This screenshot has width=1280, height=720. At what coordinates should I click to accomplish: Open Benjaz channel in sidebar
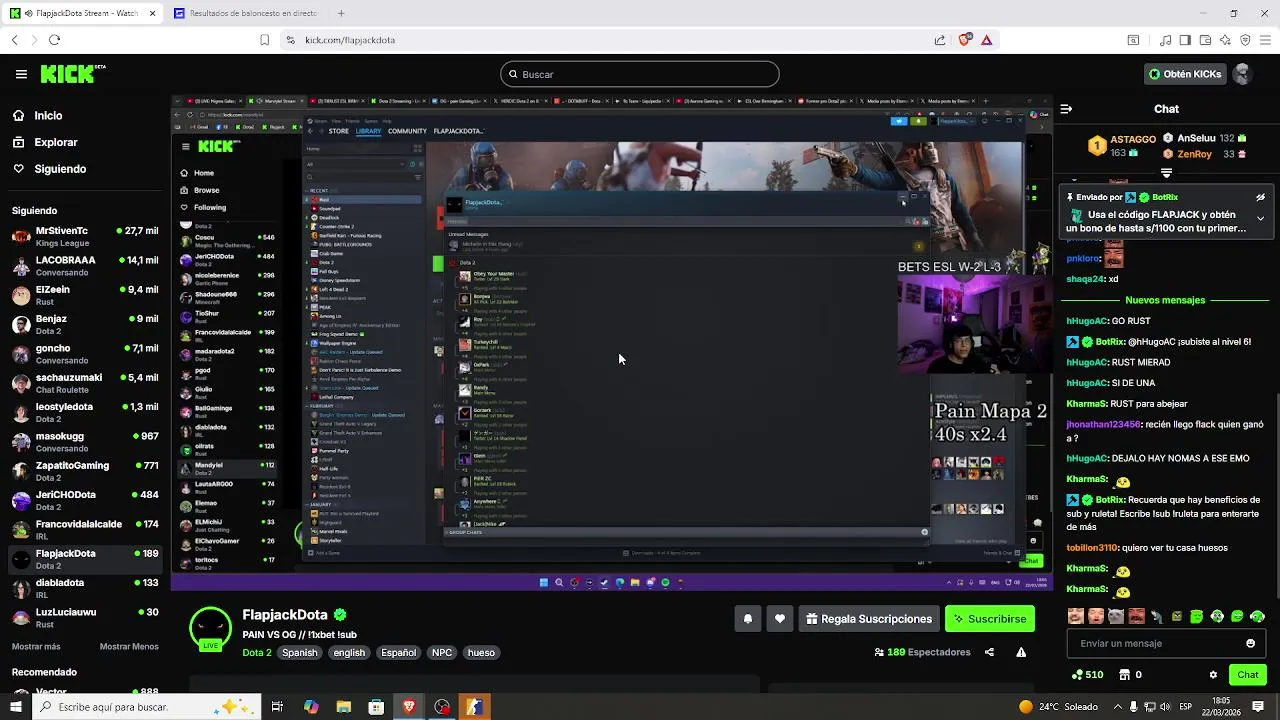pos(86,324)
